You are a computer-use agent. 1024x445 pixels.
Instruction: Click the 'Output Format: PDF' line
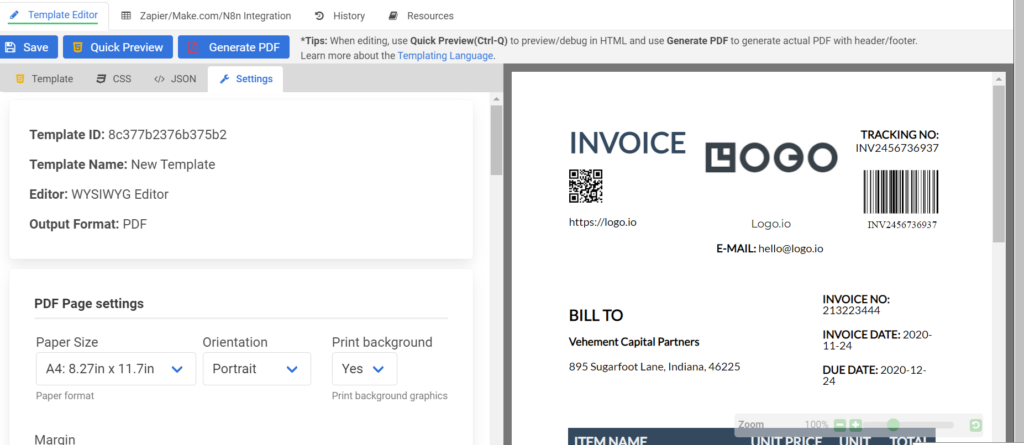[x=88, y=224]
